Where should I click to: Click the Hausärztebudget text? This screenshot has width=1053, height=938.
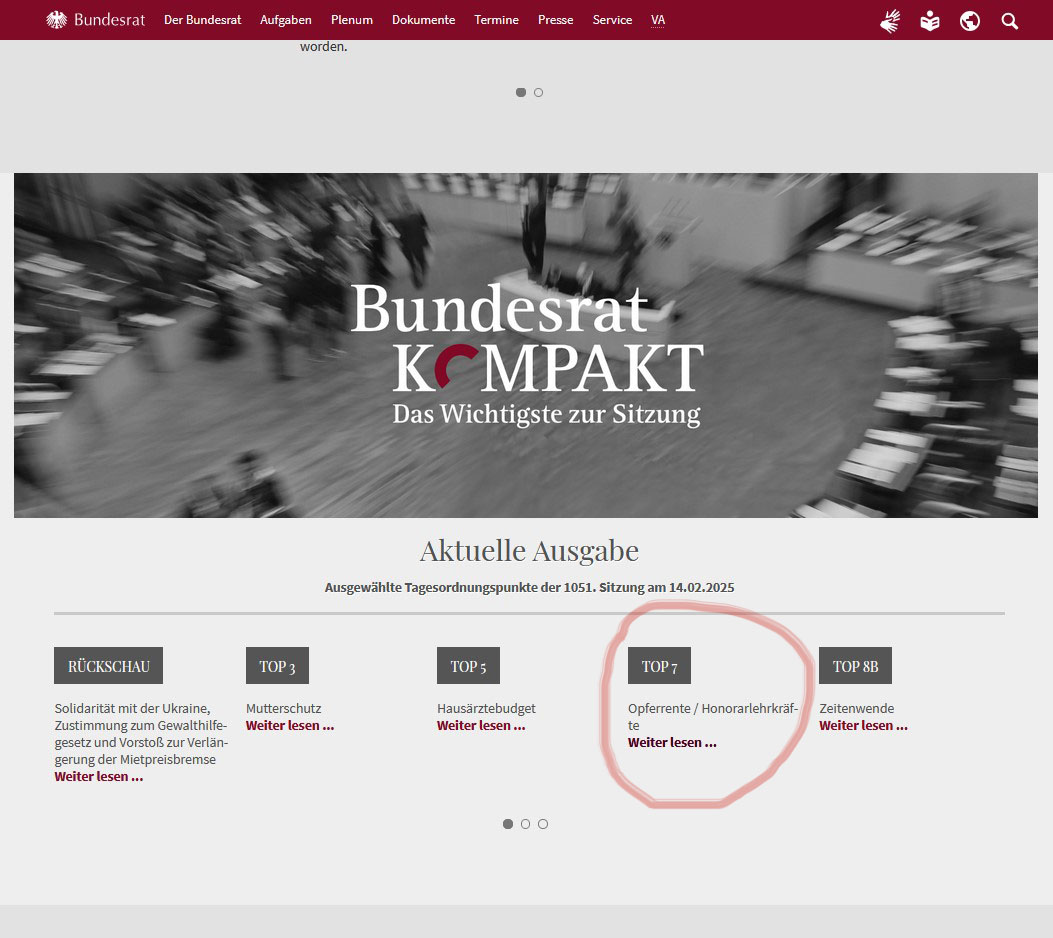pos(486,708)
